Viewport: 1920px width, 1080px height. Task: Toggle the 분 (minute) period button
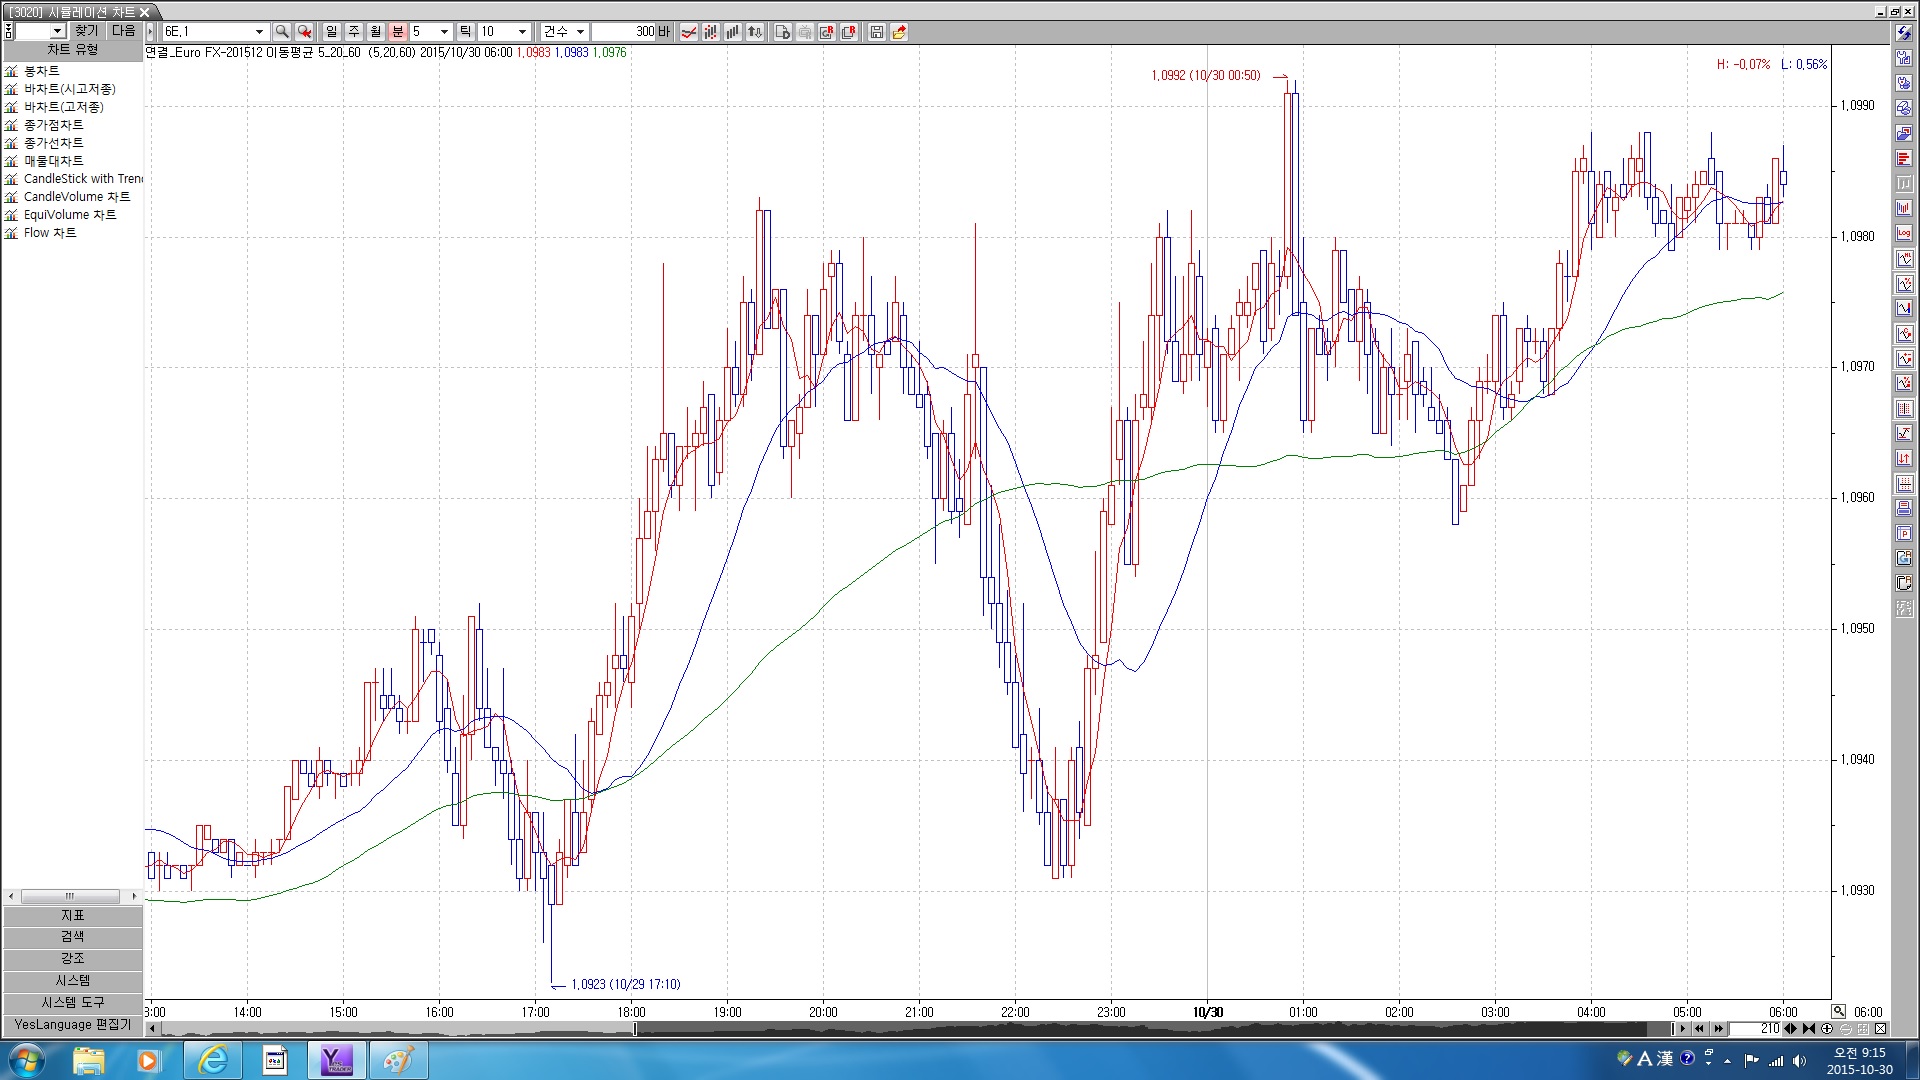click(x=397, y=32)
